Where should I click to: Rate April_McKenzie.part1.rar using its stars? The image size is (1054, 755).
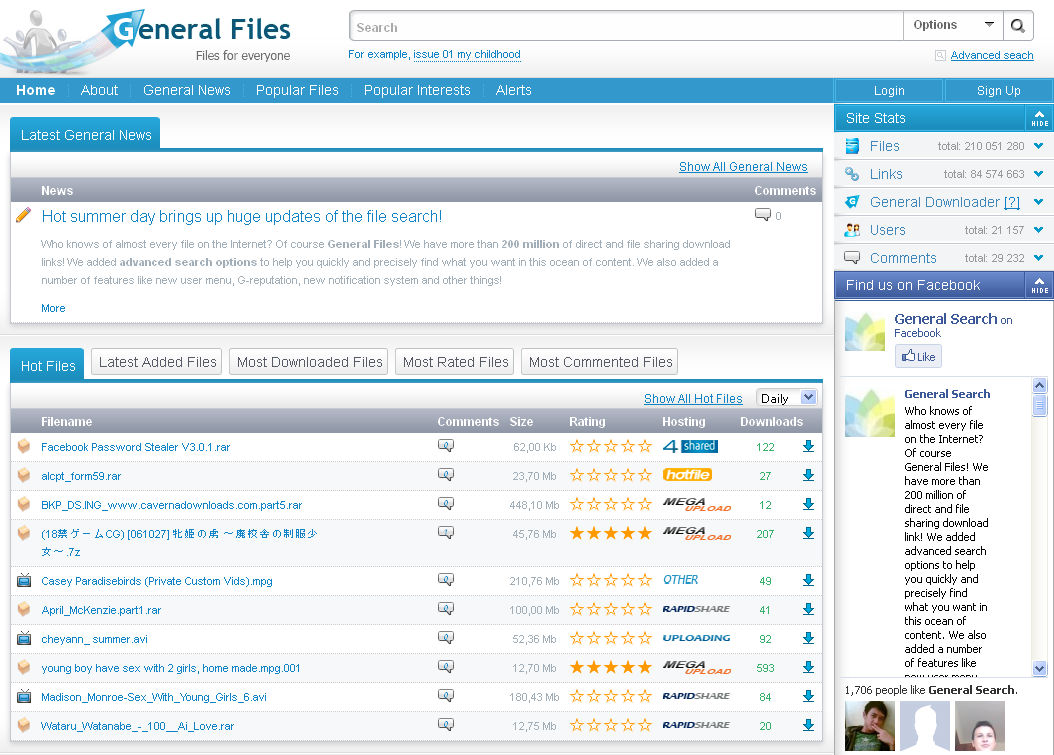click(610, 609)
